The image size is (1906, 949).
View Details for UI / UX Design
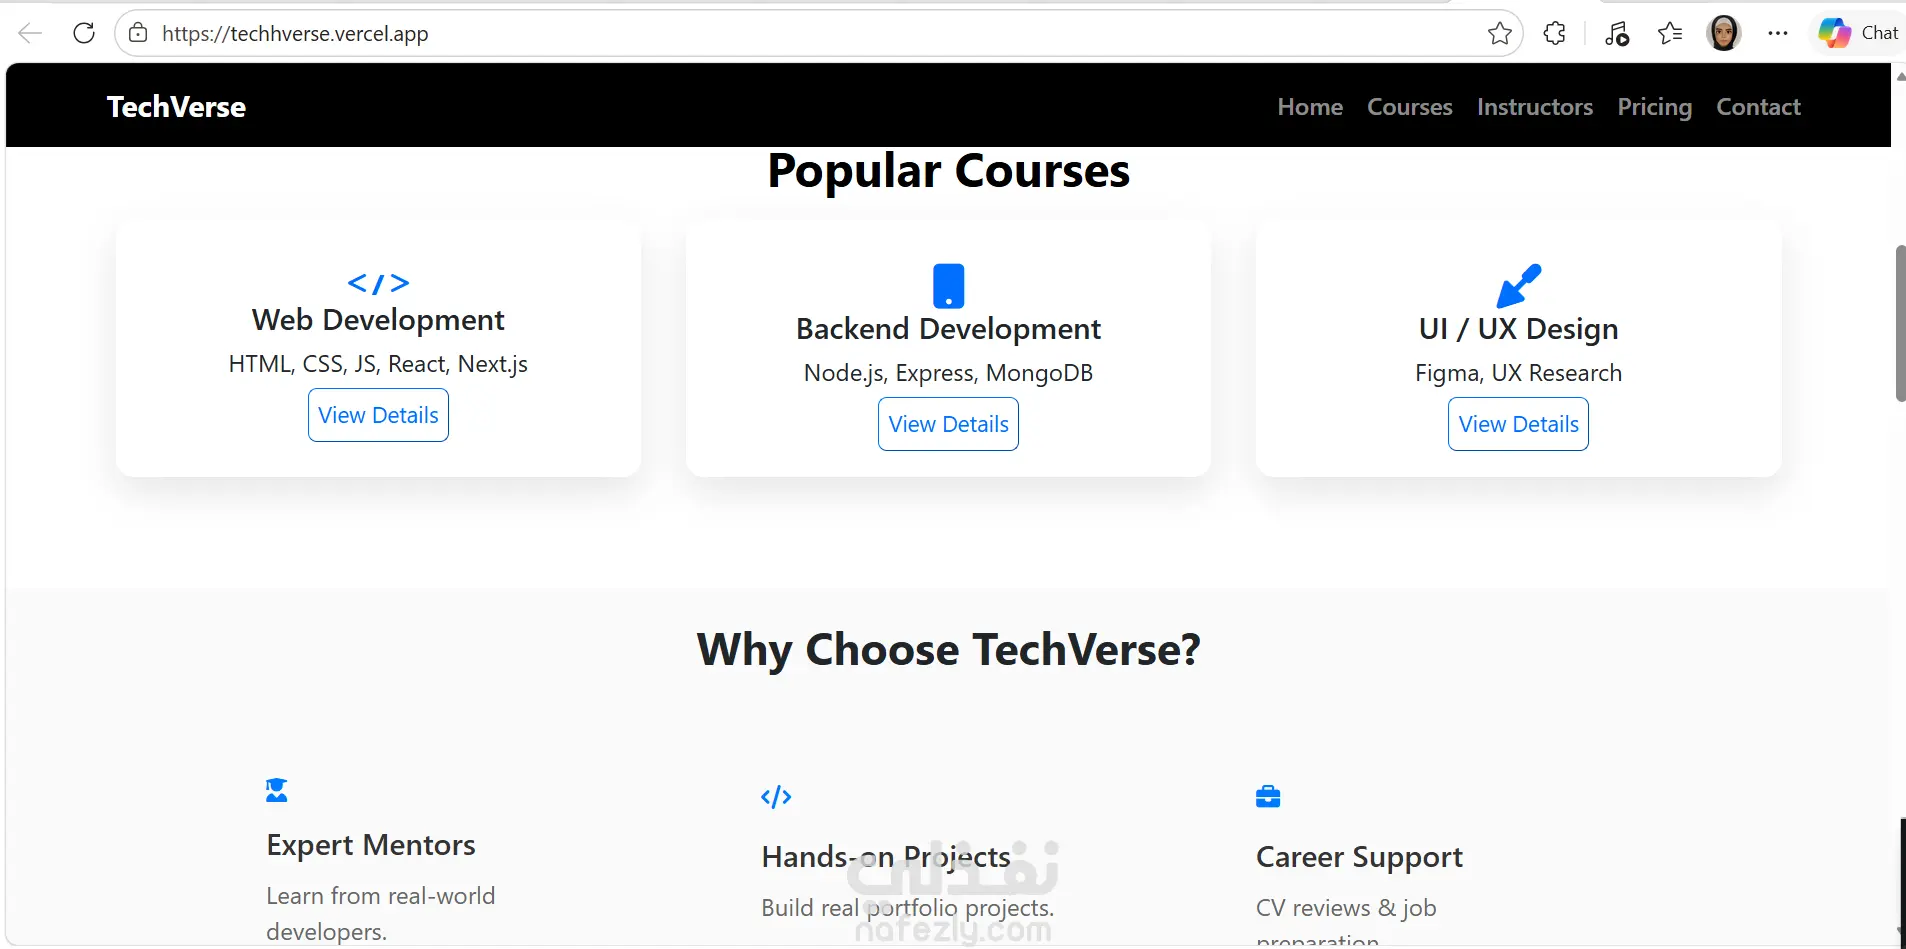(1518, 424)
